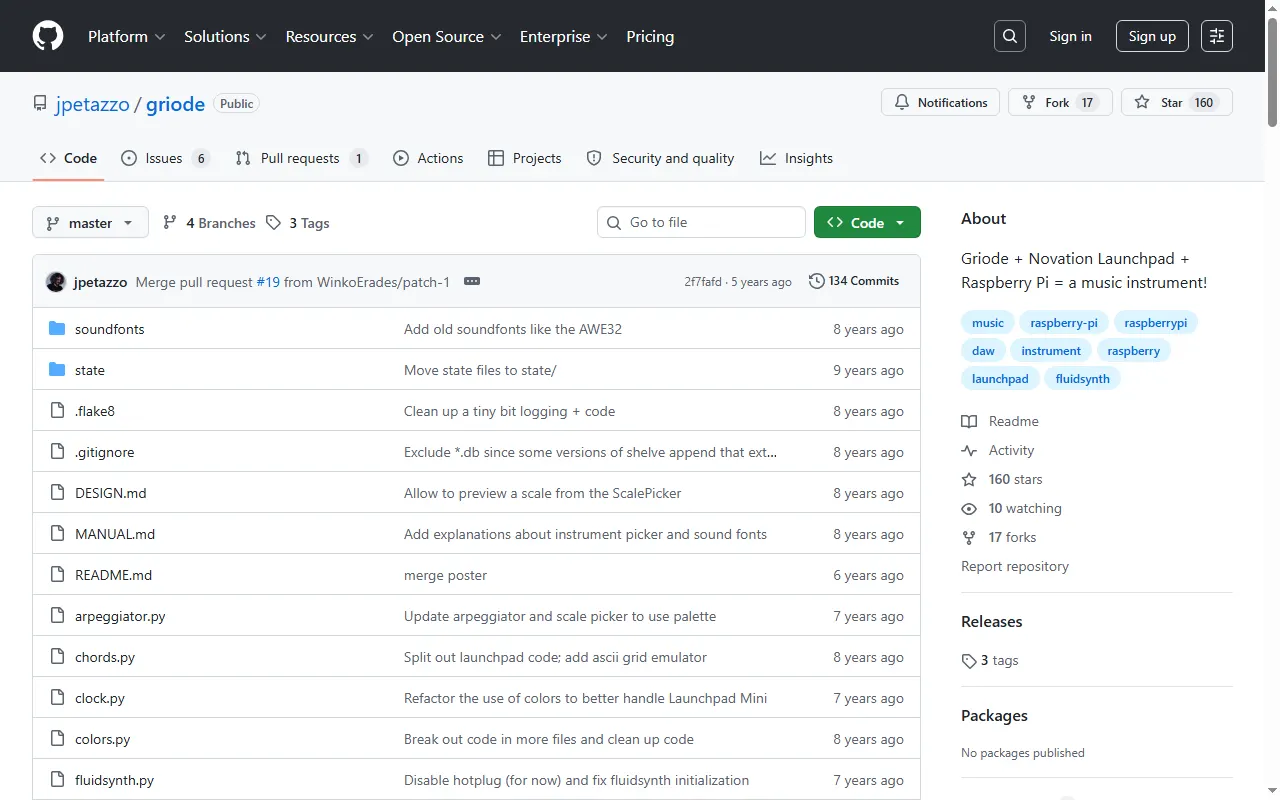View the 3 Tags link next to Branches
Image resolution: width=1280 pixels, height=800 pixels.
(298, 223)
